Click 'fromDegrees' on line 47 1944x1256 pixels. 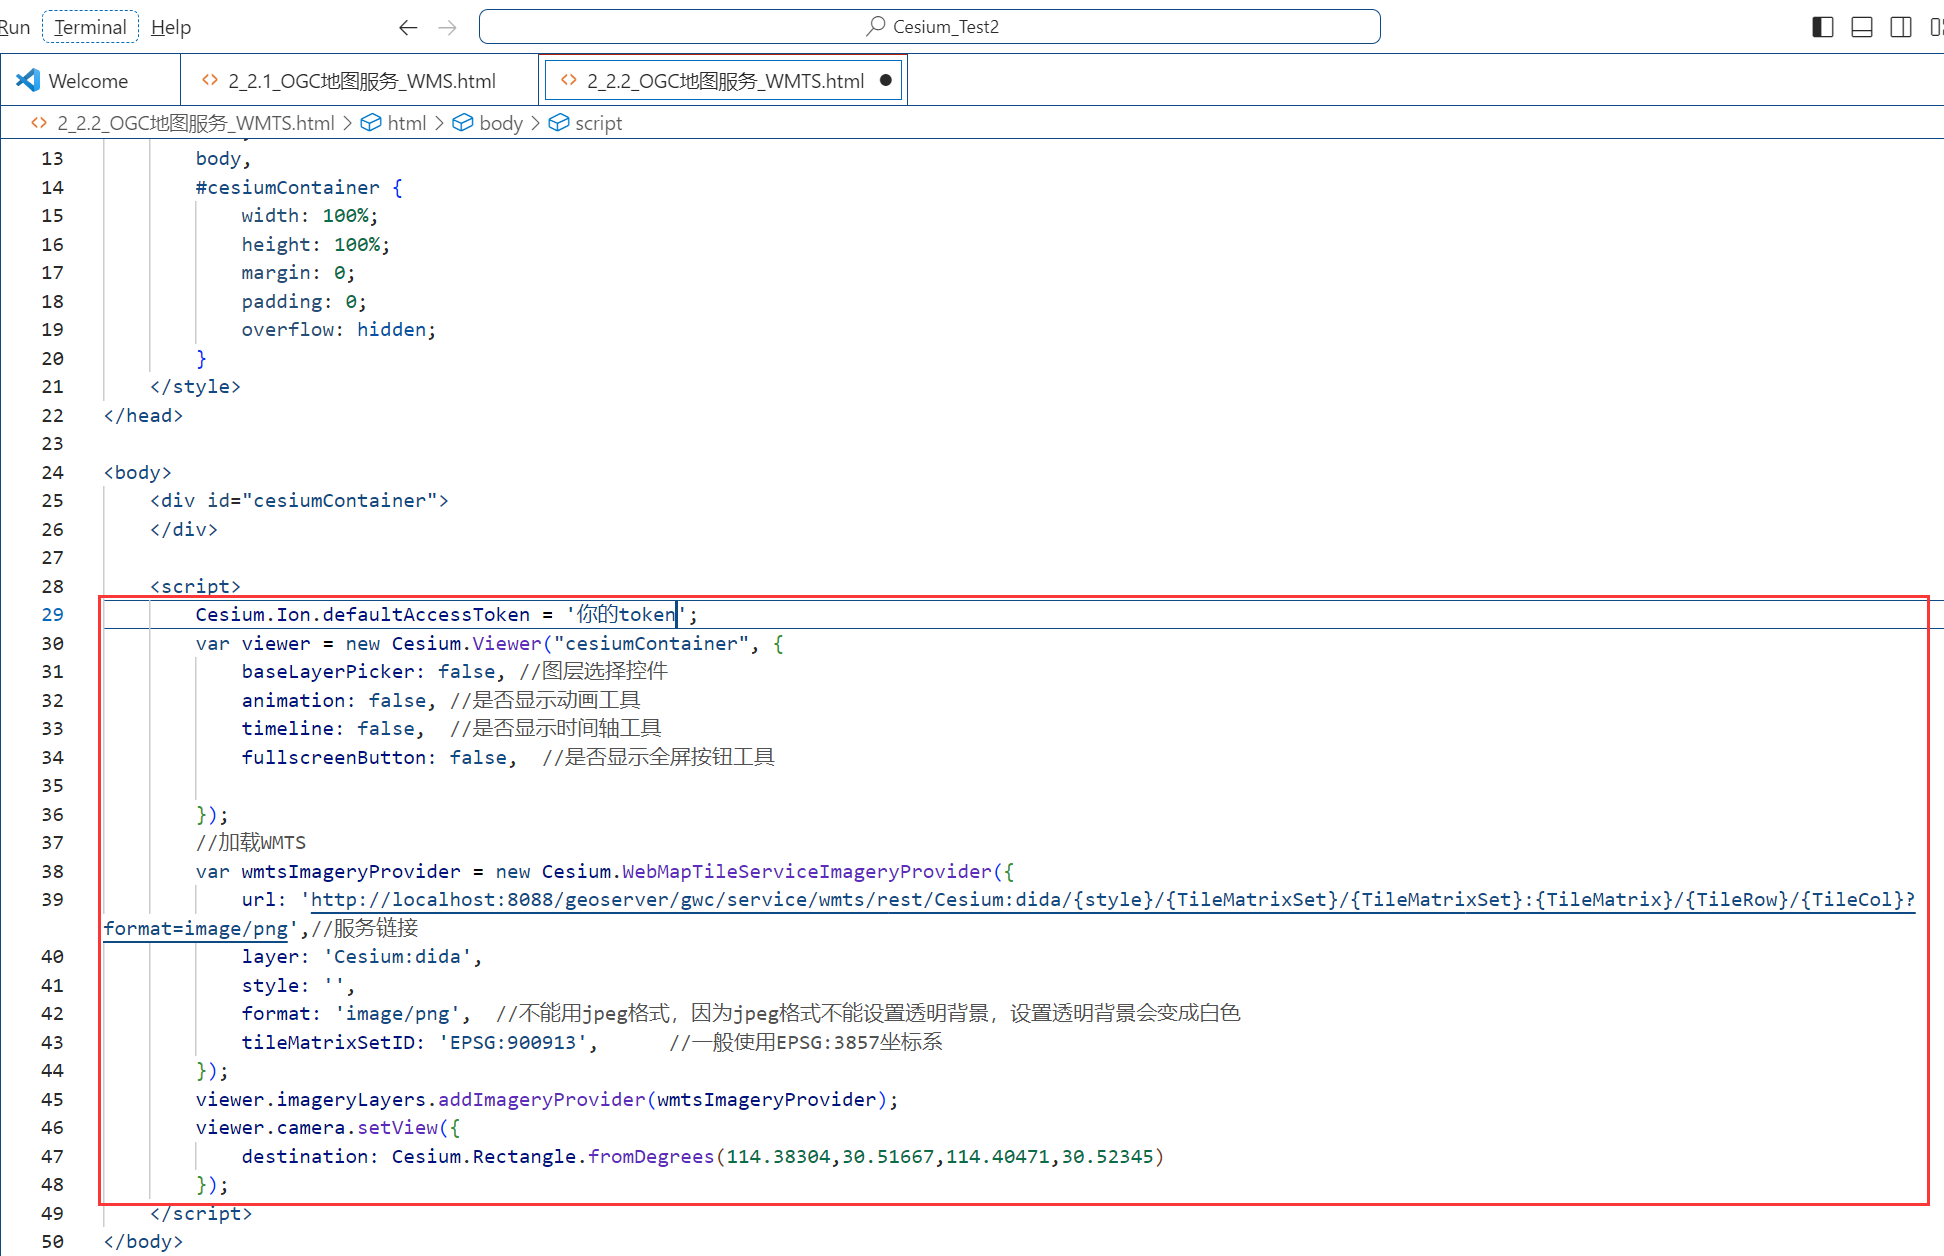point(651,1157)
